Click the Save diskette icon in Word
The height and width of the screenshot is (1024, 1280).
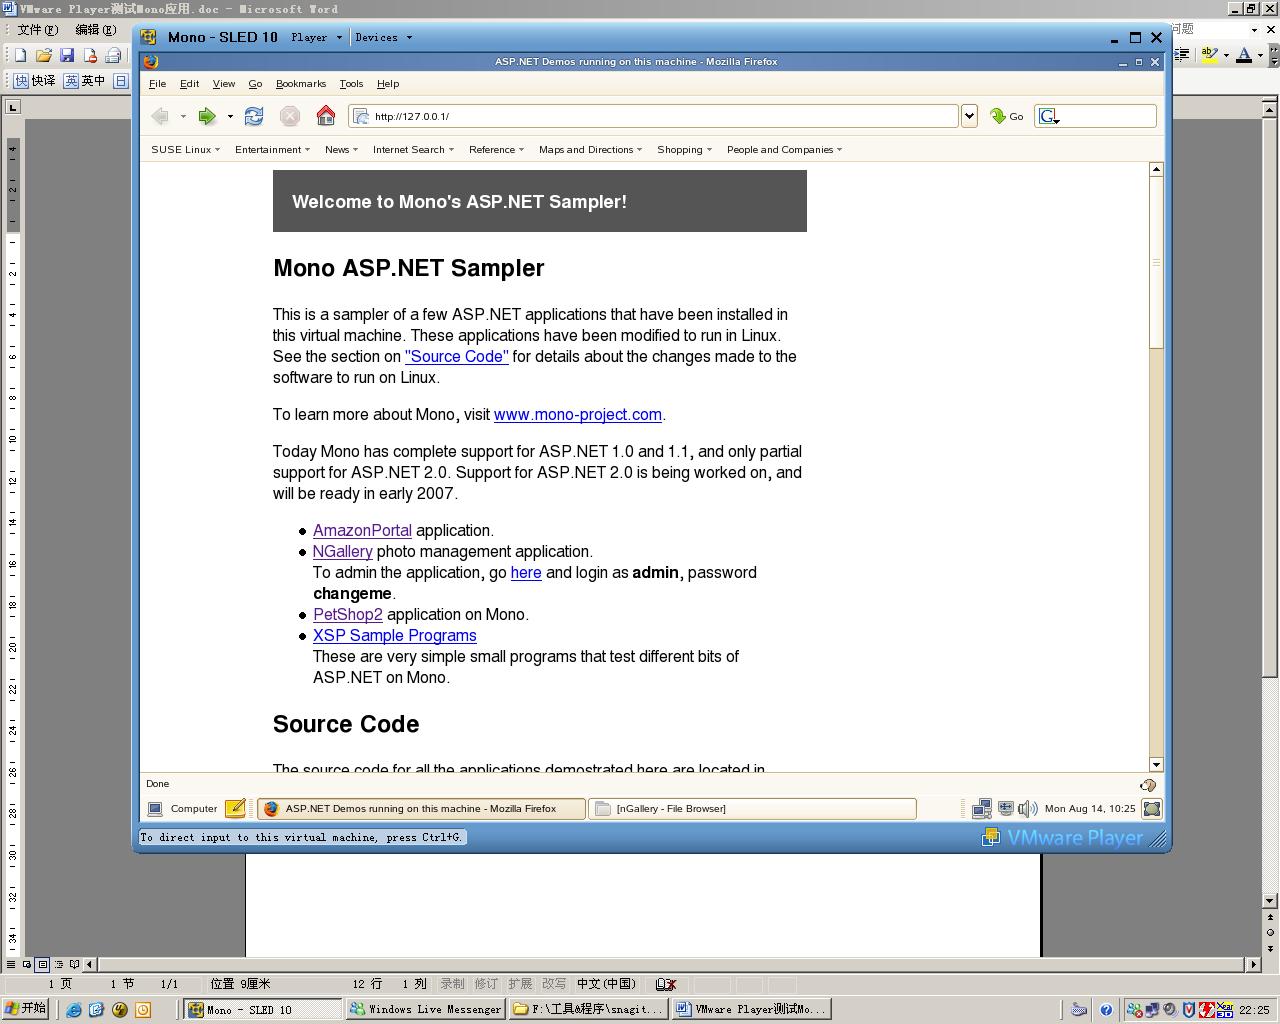tap(67, 55)
